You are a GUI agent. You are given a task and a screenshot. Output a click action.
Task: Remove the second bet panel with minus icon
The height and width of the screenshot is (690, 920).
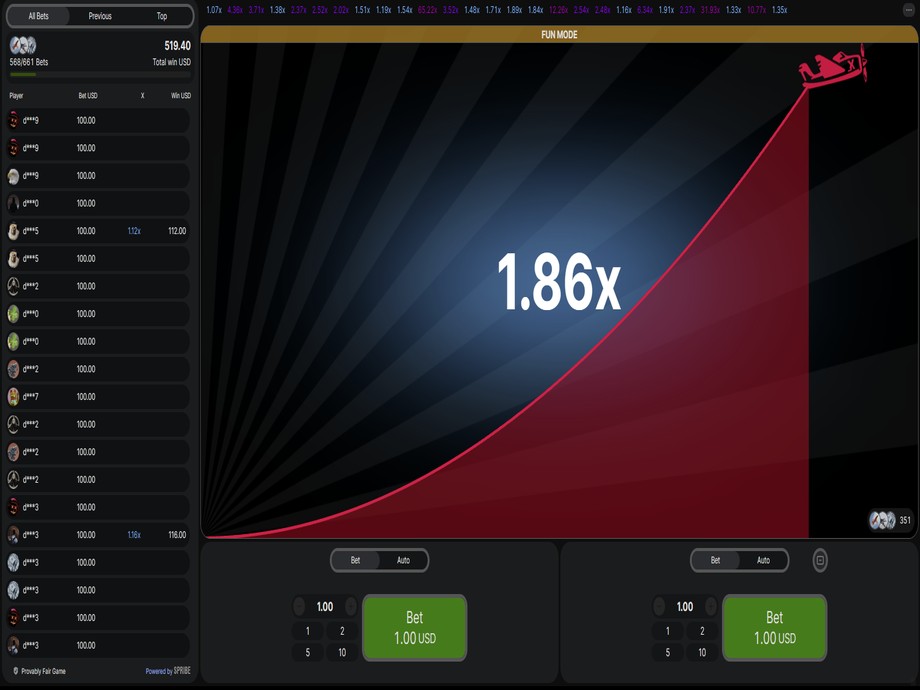(820, 560)
